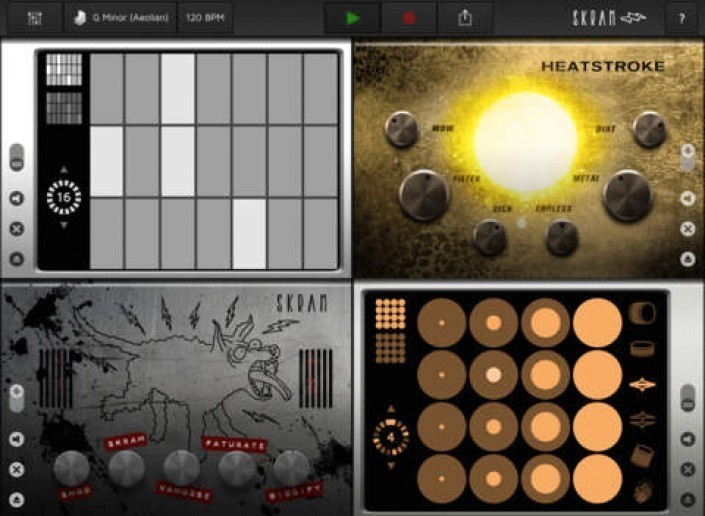Toggle first-column lit cell in sequencer middle row
Screen dimensions: 705x516
(x=107, y=161)
